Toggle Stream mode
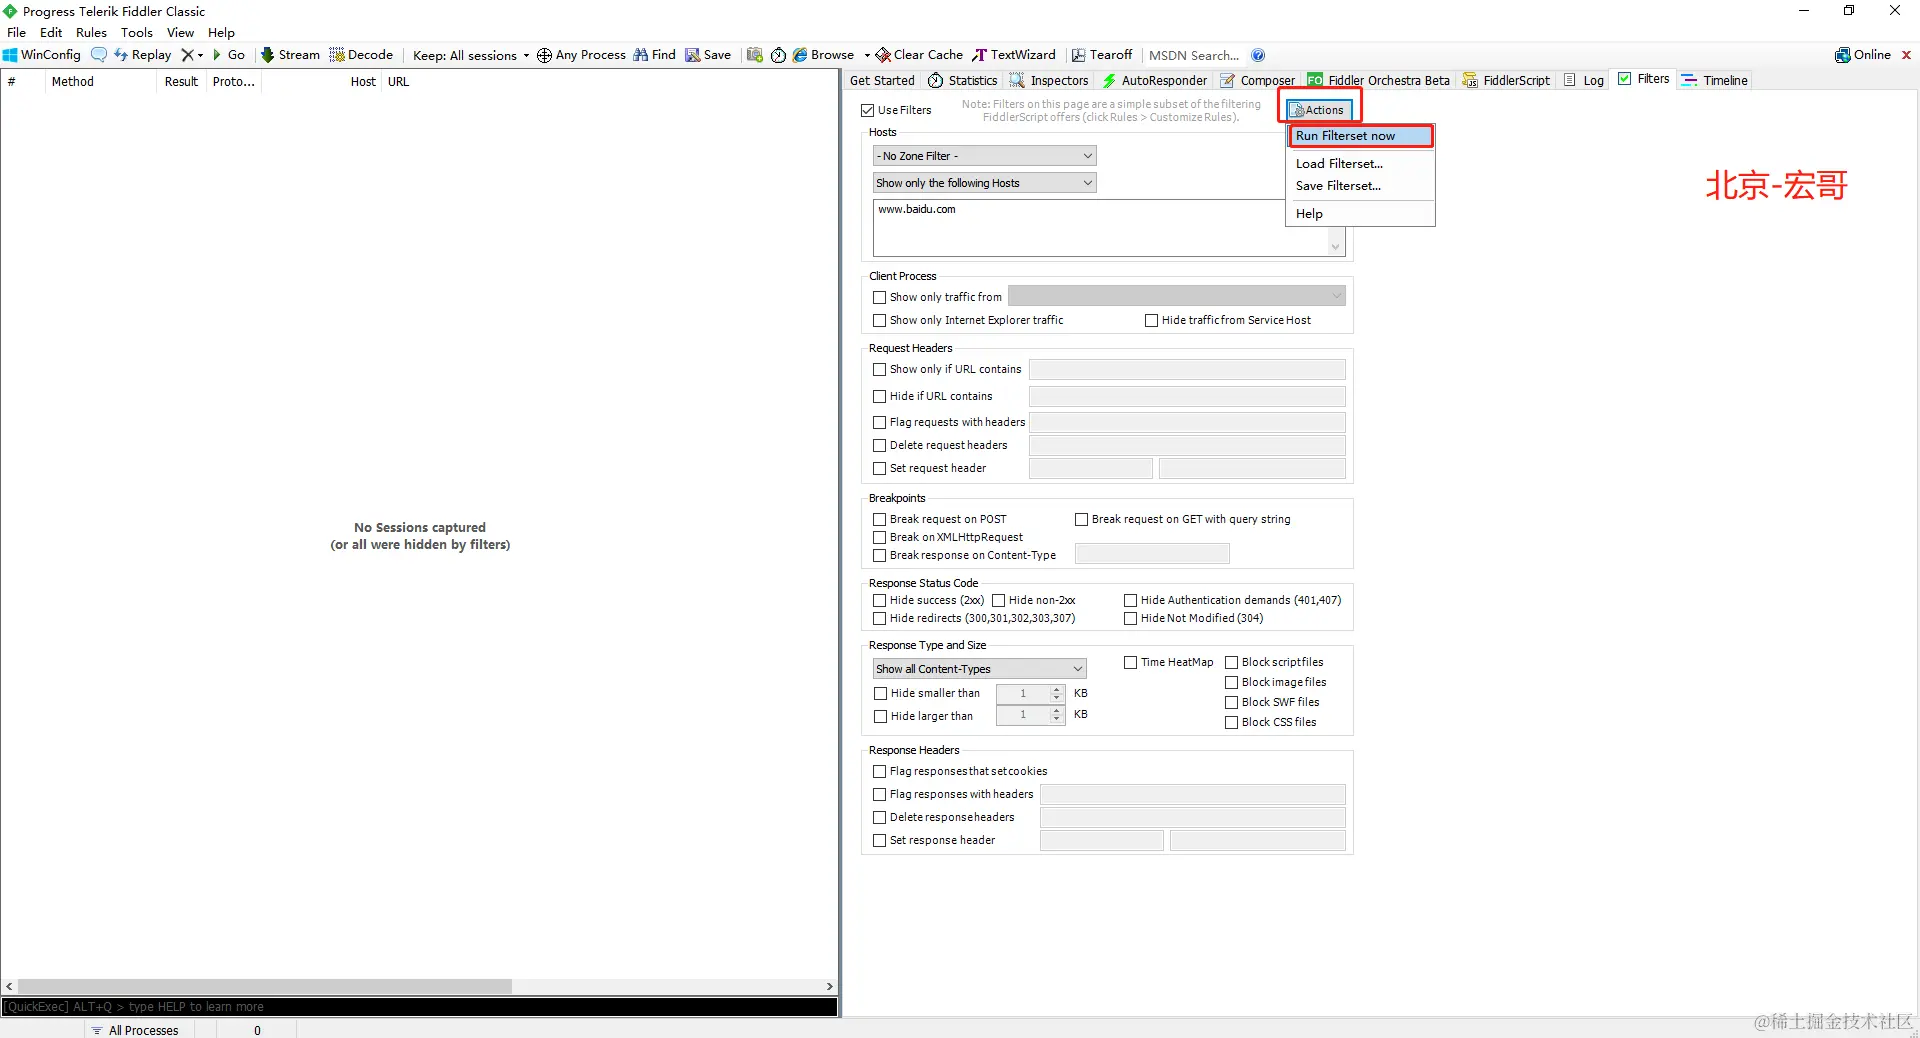This screenshot has height=1038, width=1920. [x=290, y=55]
